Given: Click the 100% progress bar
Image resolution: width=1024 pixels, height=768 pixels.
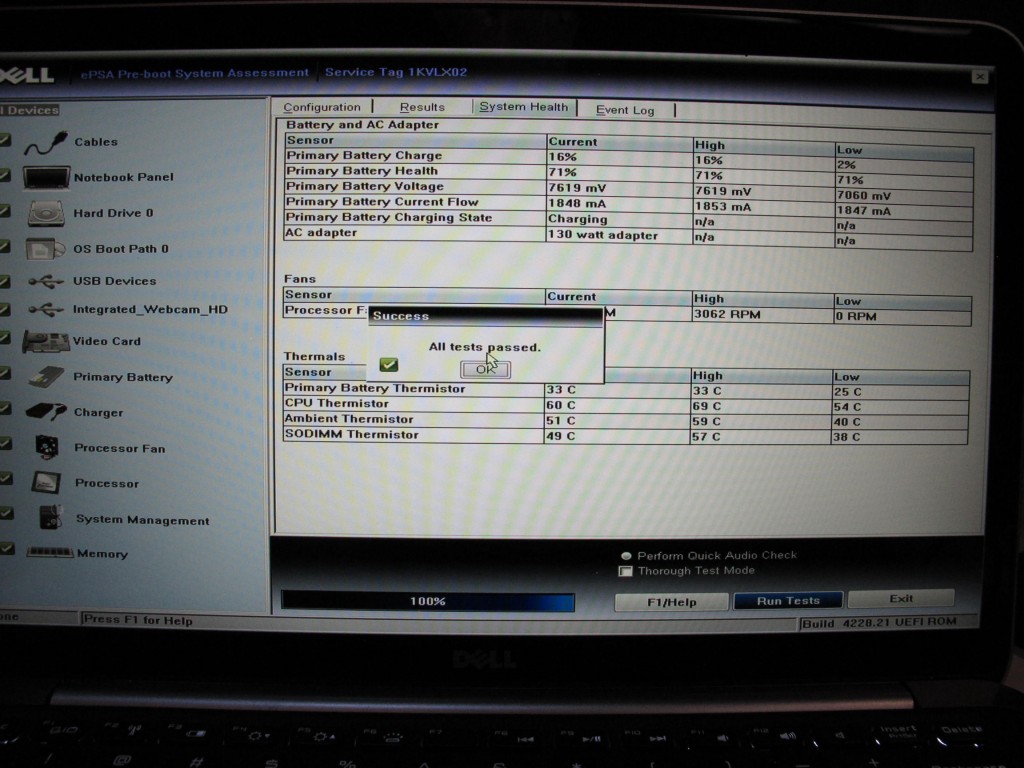Looking at the screenshot, I should pyautogui.click(x=428, y=602).
